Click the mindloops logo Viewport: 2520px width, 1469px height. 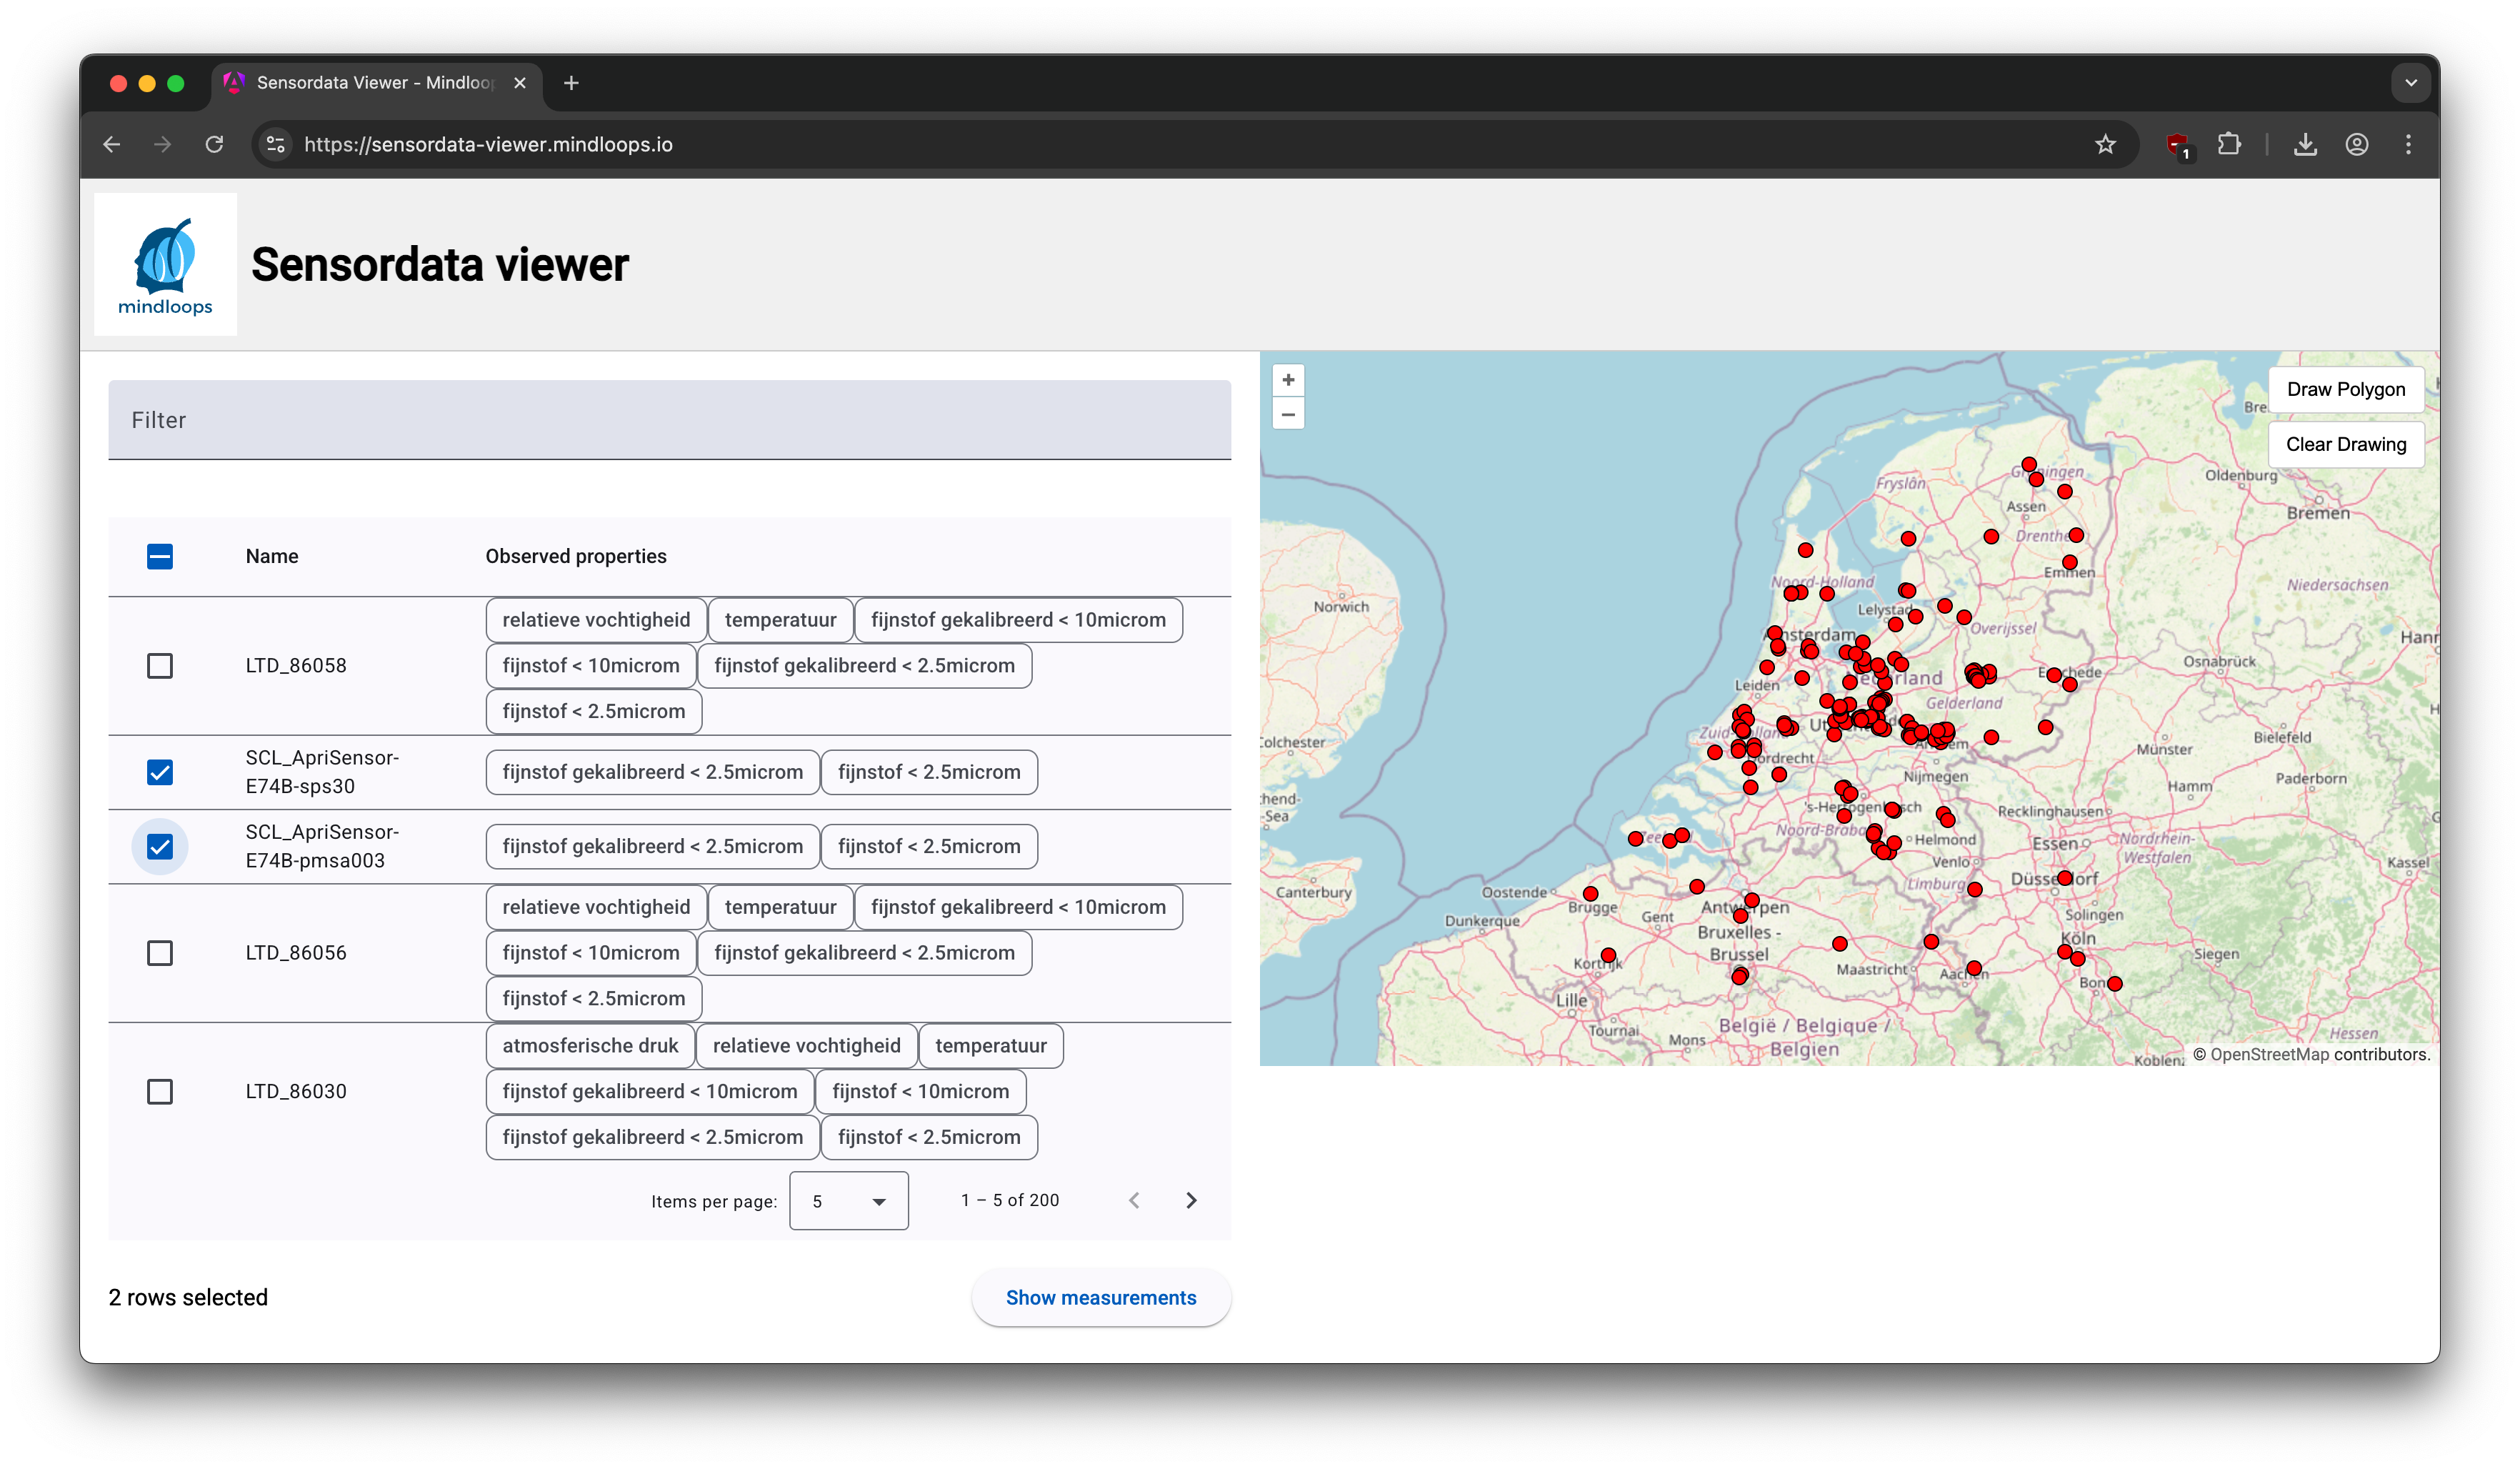[x=165, y=264]
